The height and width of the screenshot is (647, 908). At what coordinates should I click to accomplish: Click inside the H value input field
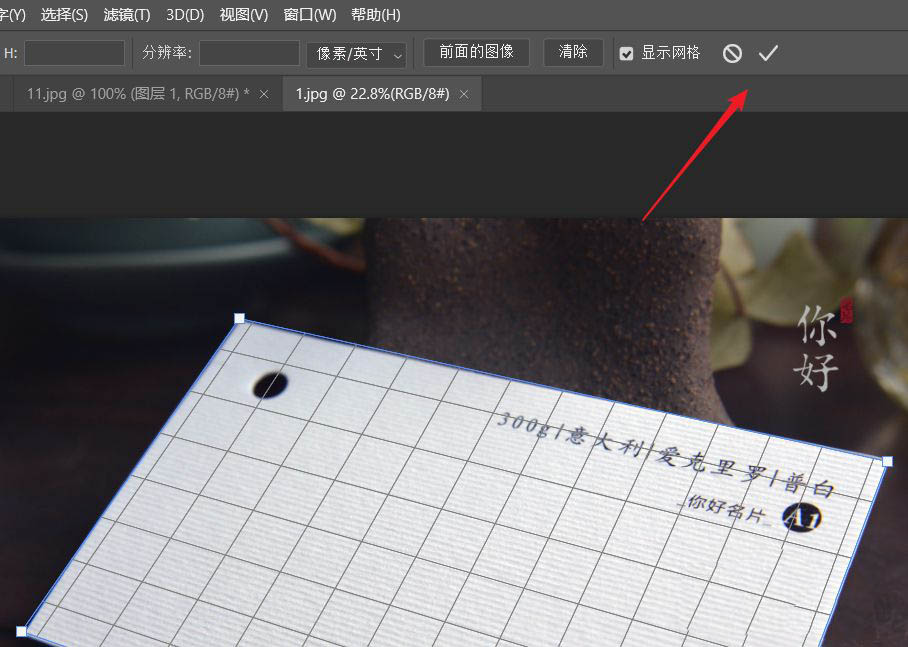[x=74, y=53]
